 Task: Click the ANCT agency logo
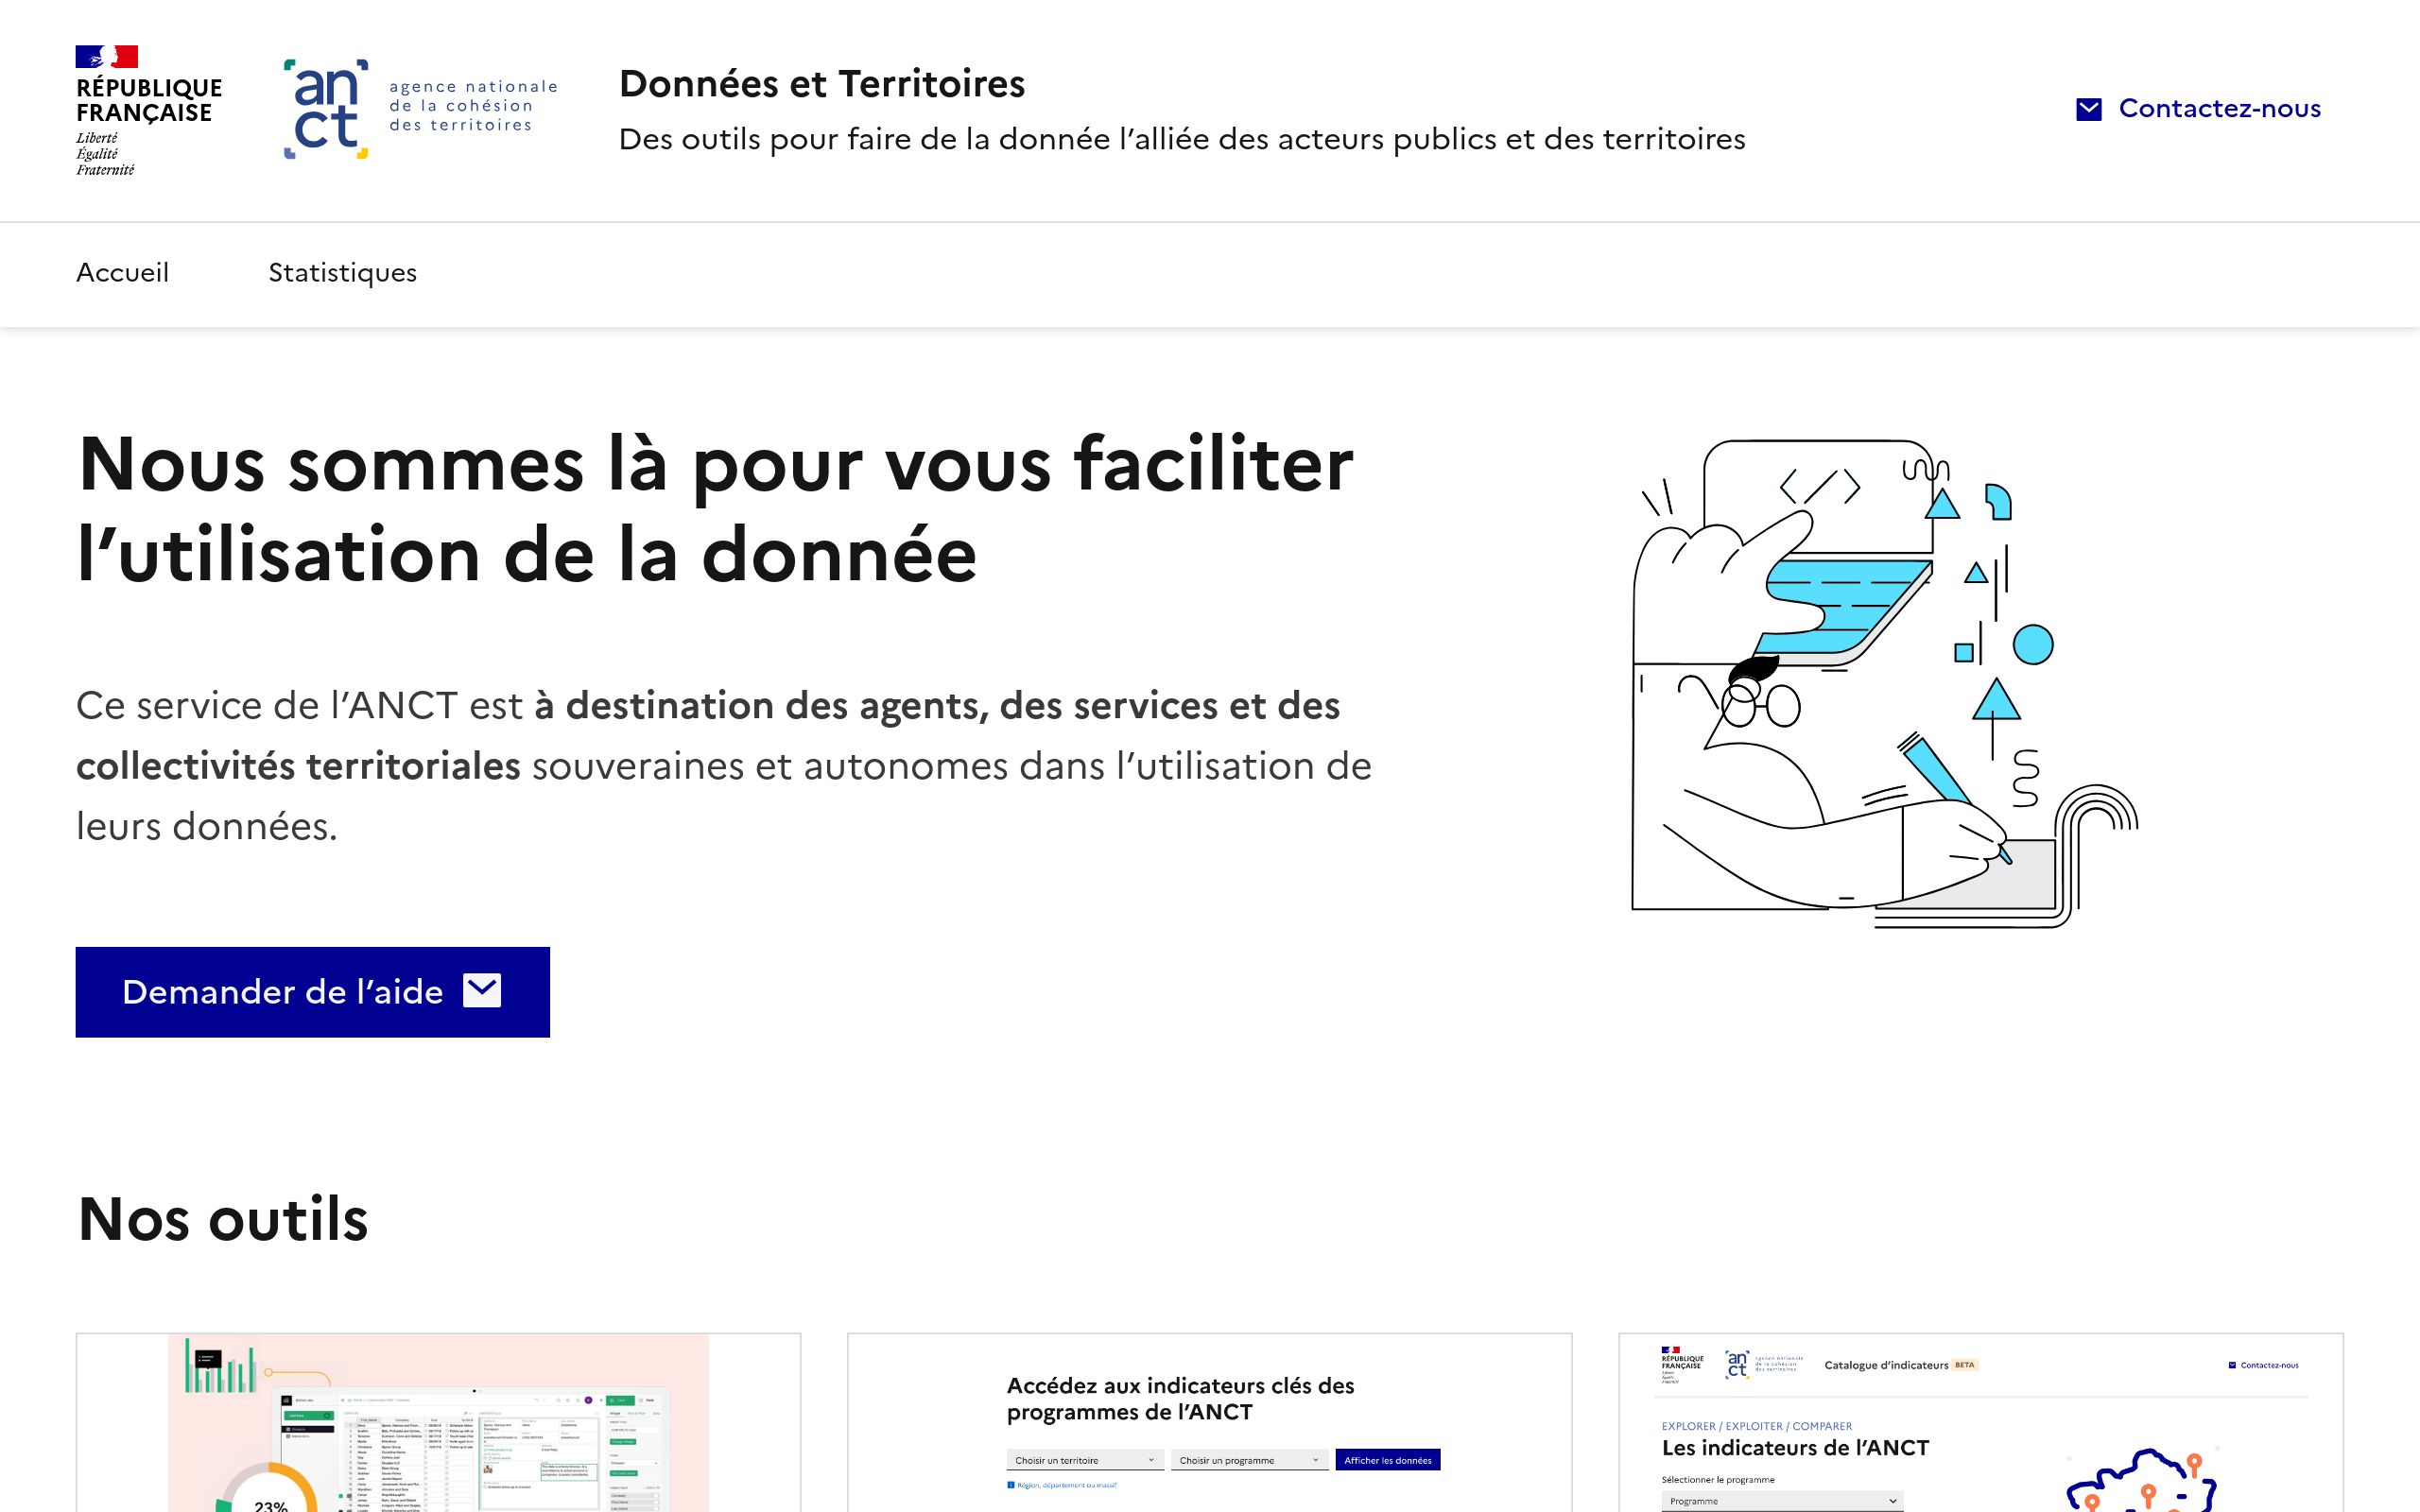click(420, 109)
